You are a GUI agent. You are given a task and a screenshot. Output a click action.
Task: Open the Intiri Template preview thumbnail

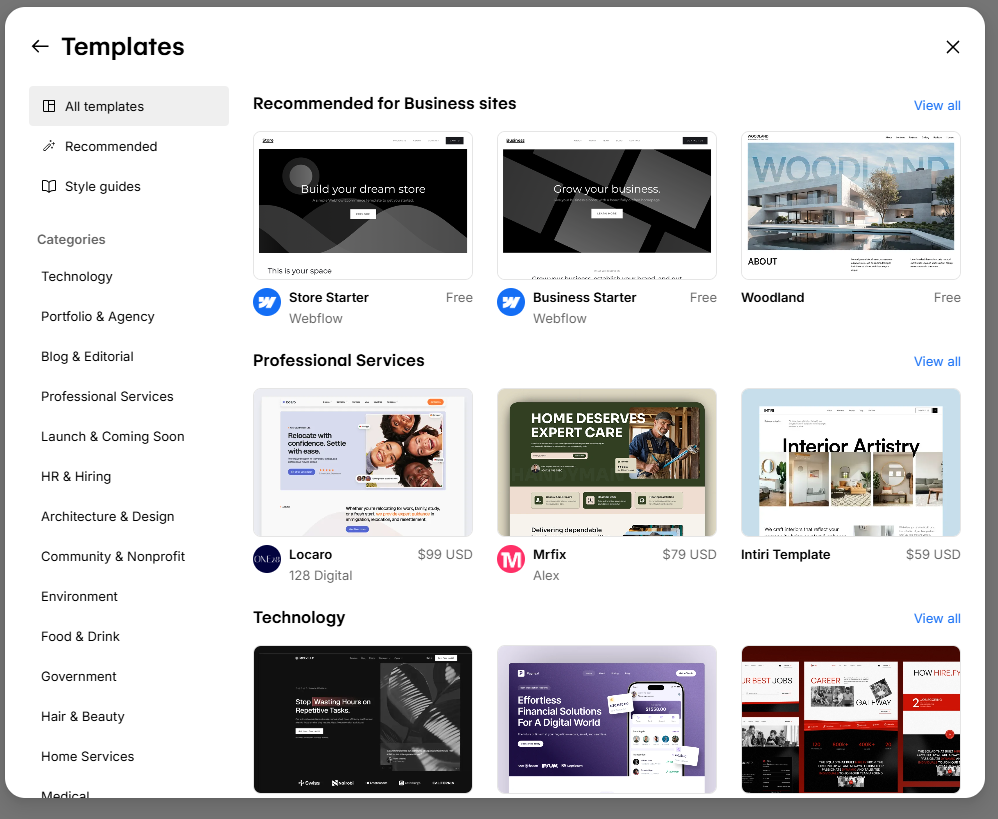pyautogui.click(x=850, y=462)
